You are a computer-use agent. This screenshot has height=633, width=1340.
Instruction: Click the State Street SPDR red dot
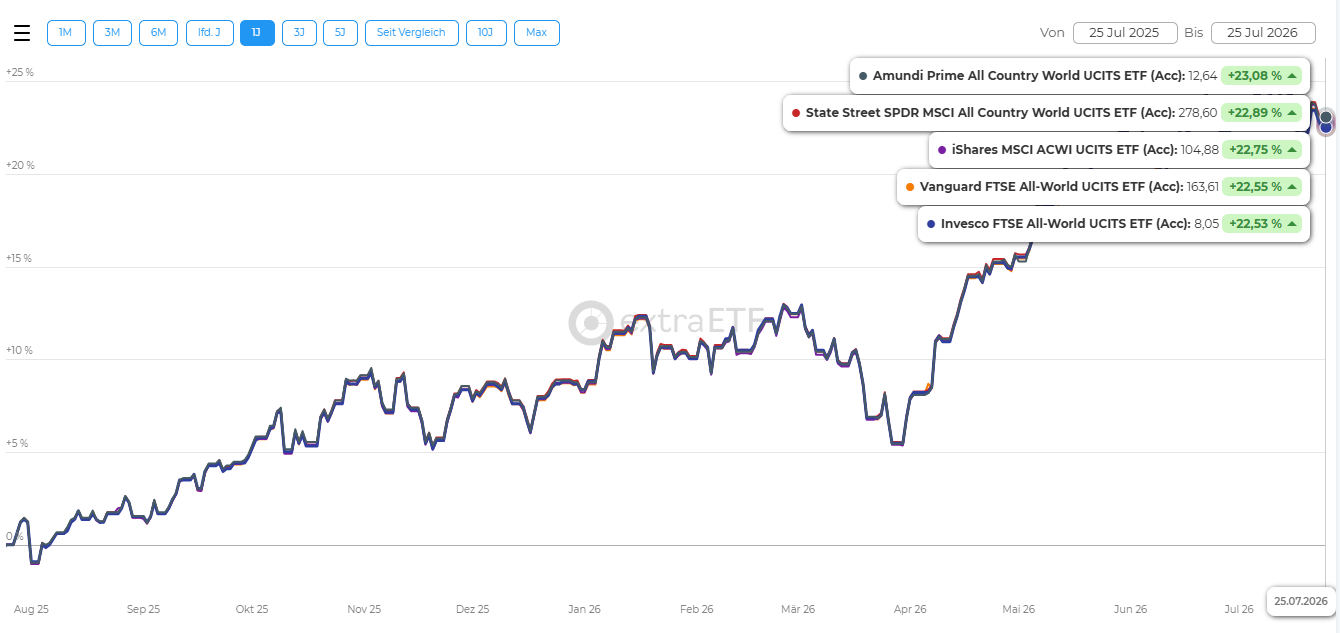796,113
